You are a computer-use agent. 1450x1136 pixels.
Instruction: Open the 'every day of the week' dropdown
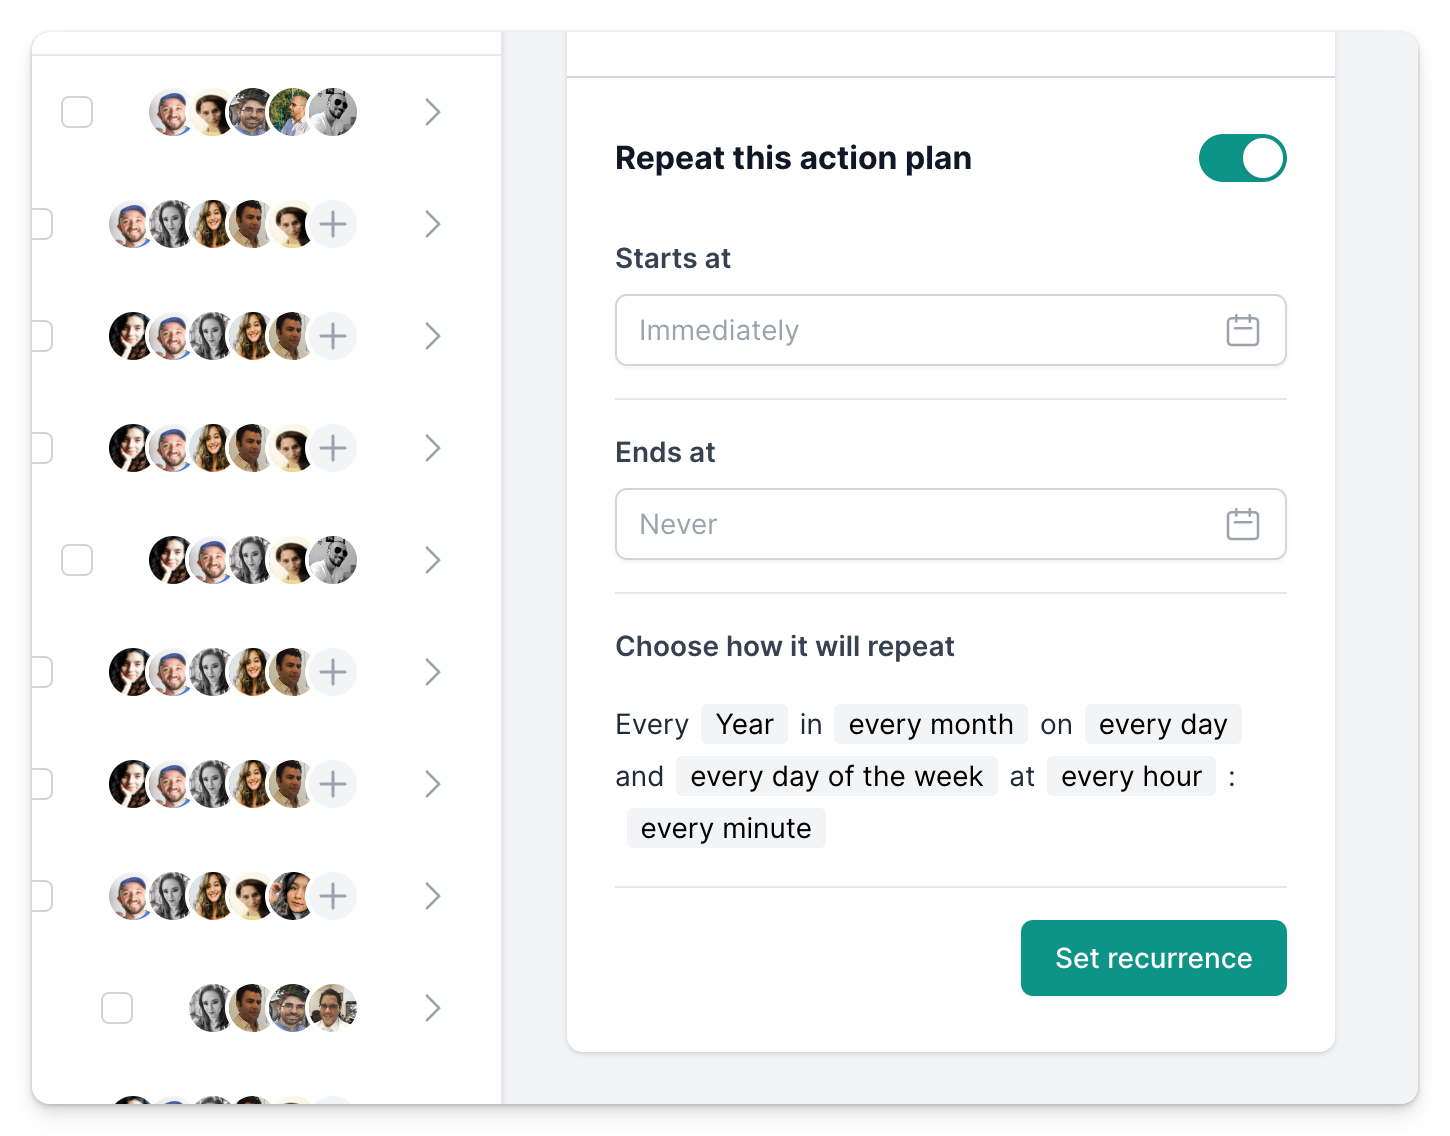coord(836,776)
